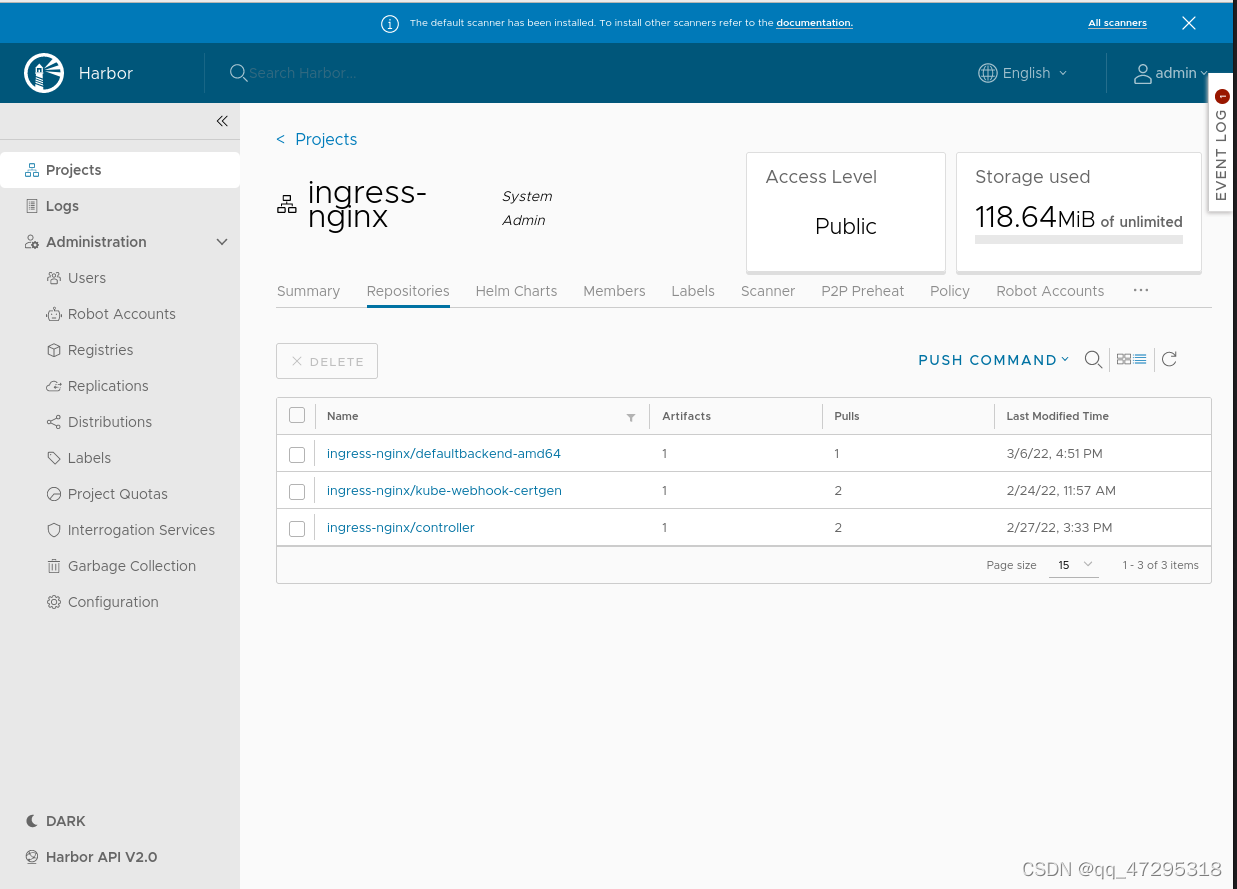Click the Logs sidebar icon
This screenshot has width=1237, height=889.
point(32,206)
